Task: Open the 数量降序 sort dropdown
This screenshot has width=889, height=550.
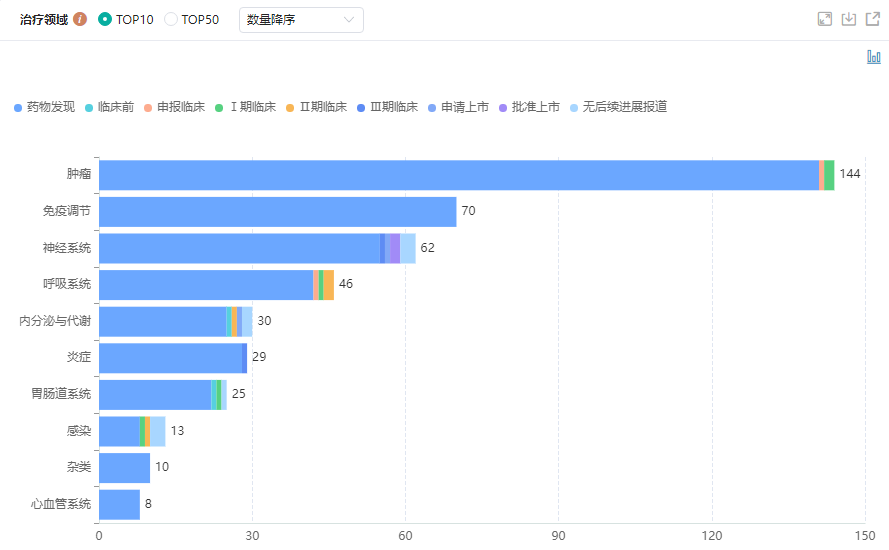Action: [x=300, y=19]
